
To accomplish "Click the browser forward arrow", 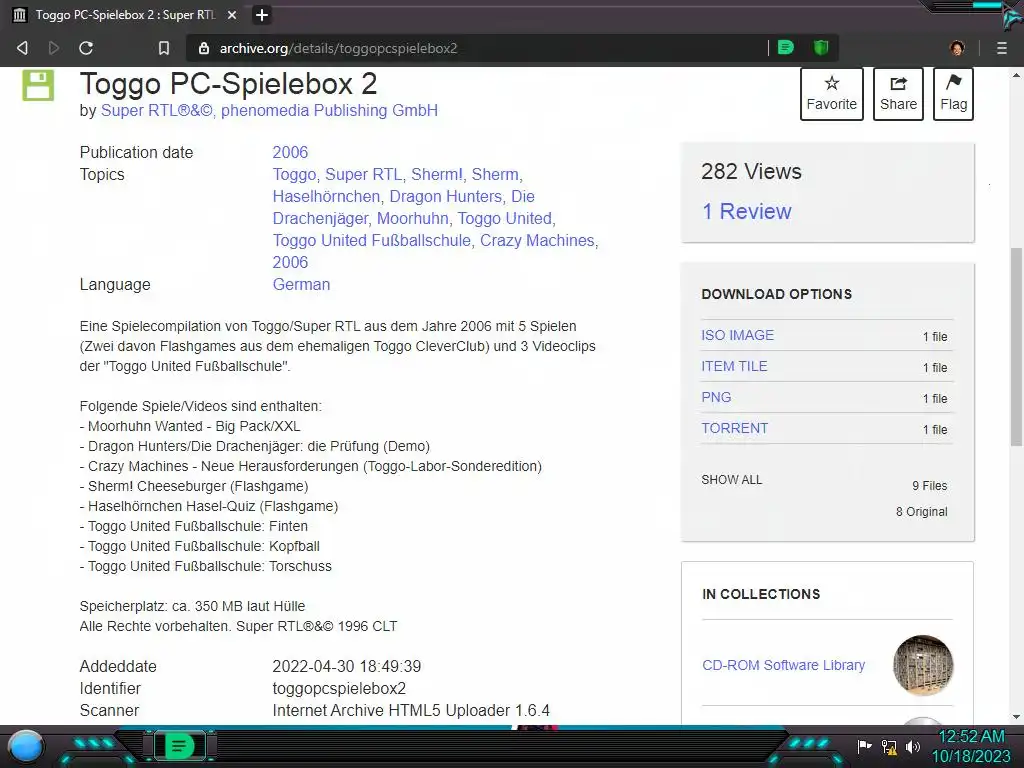I will (x=54, y=48).
